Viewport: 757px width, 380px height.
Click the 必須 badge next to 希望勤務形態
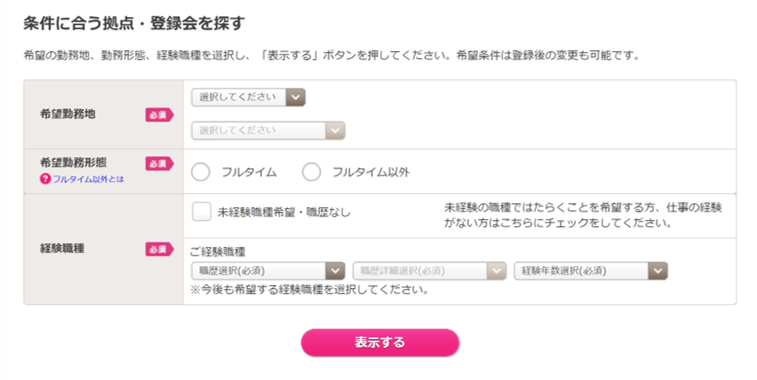159,164
